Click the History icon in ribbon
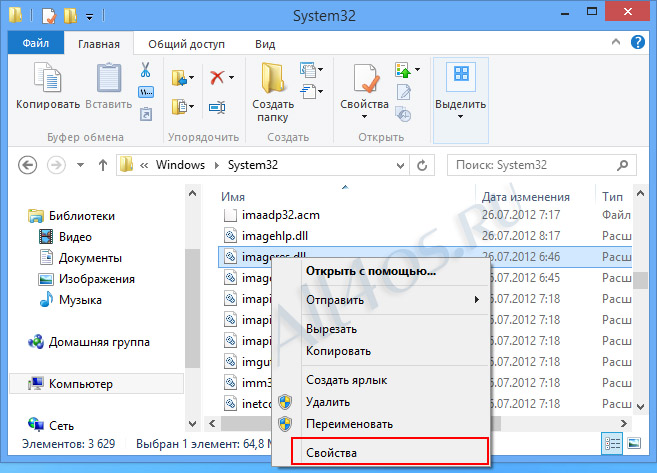The image size is (657, 473). coord(404,114)
